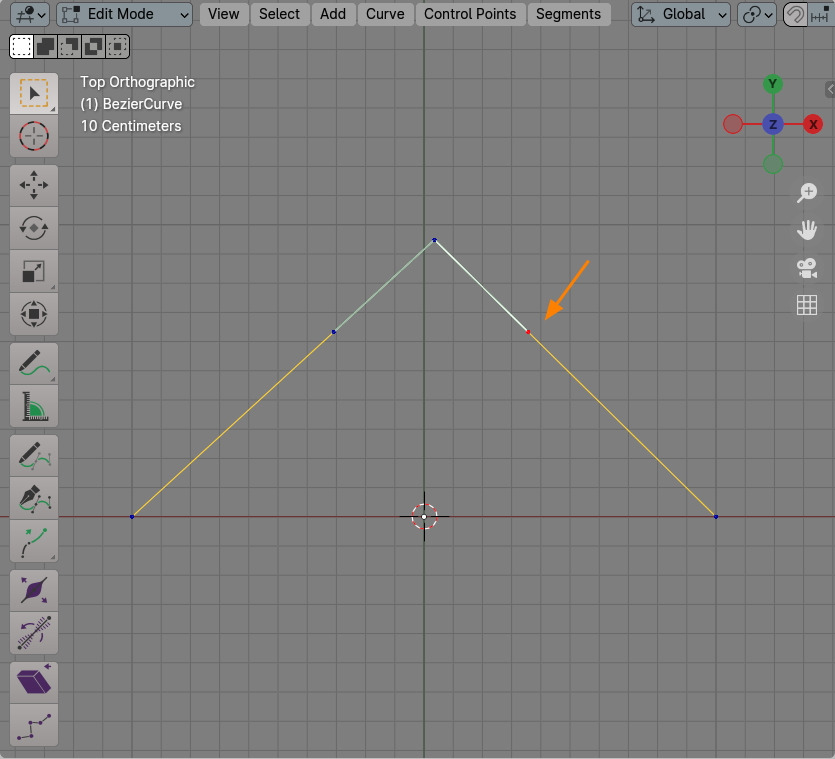835x759 pixels.
Task: Expand the sidebar with the arrow tab
Action: 830,89
